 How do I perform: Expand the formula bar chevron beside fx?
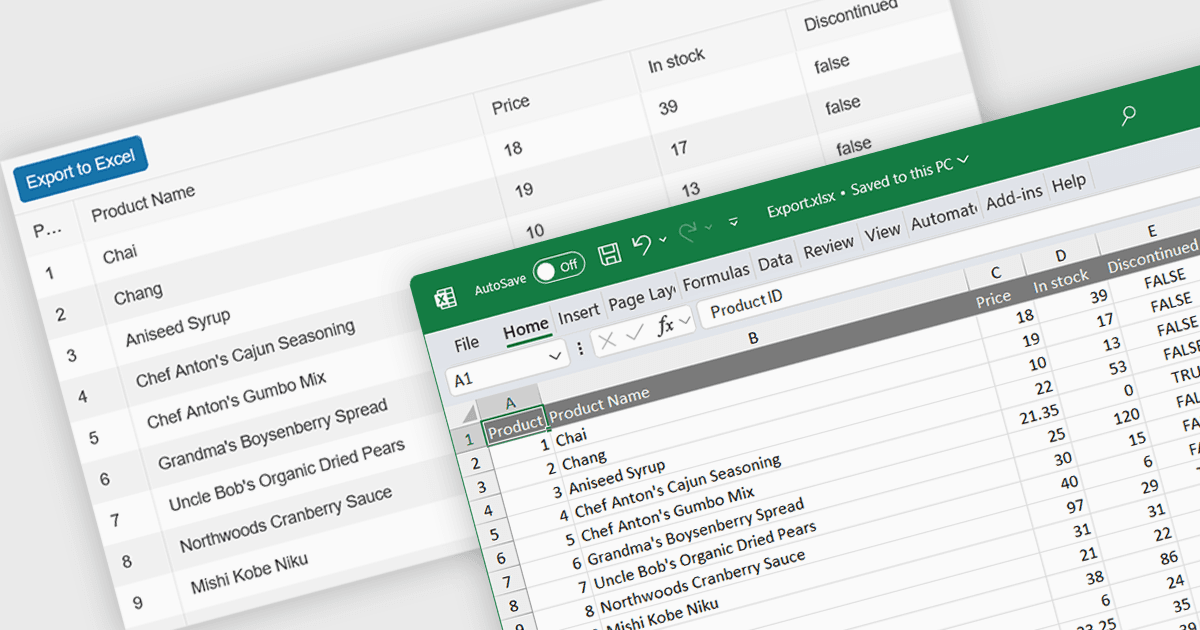click(686, 321)
